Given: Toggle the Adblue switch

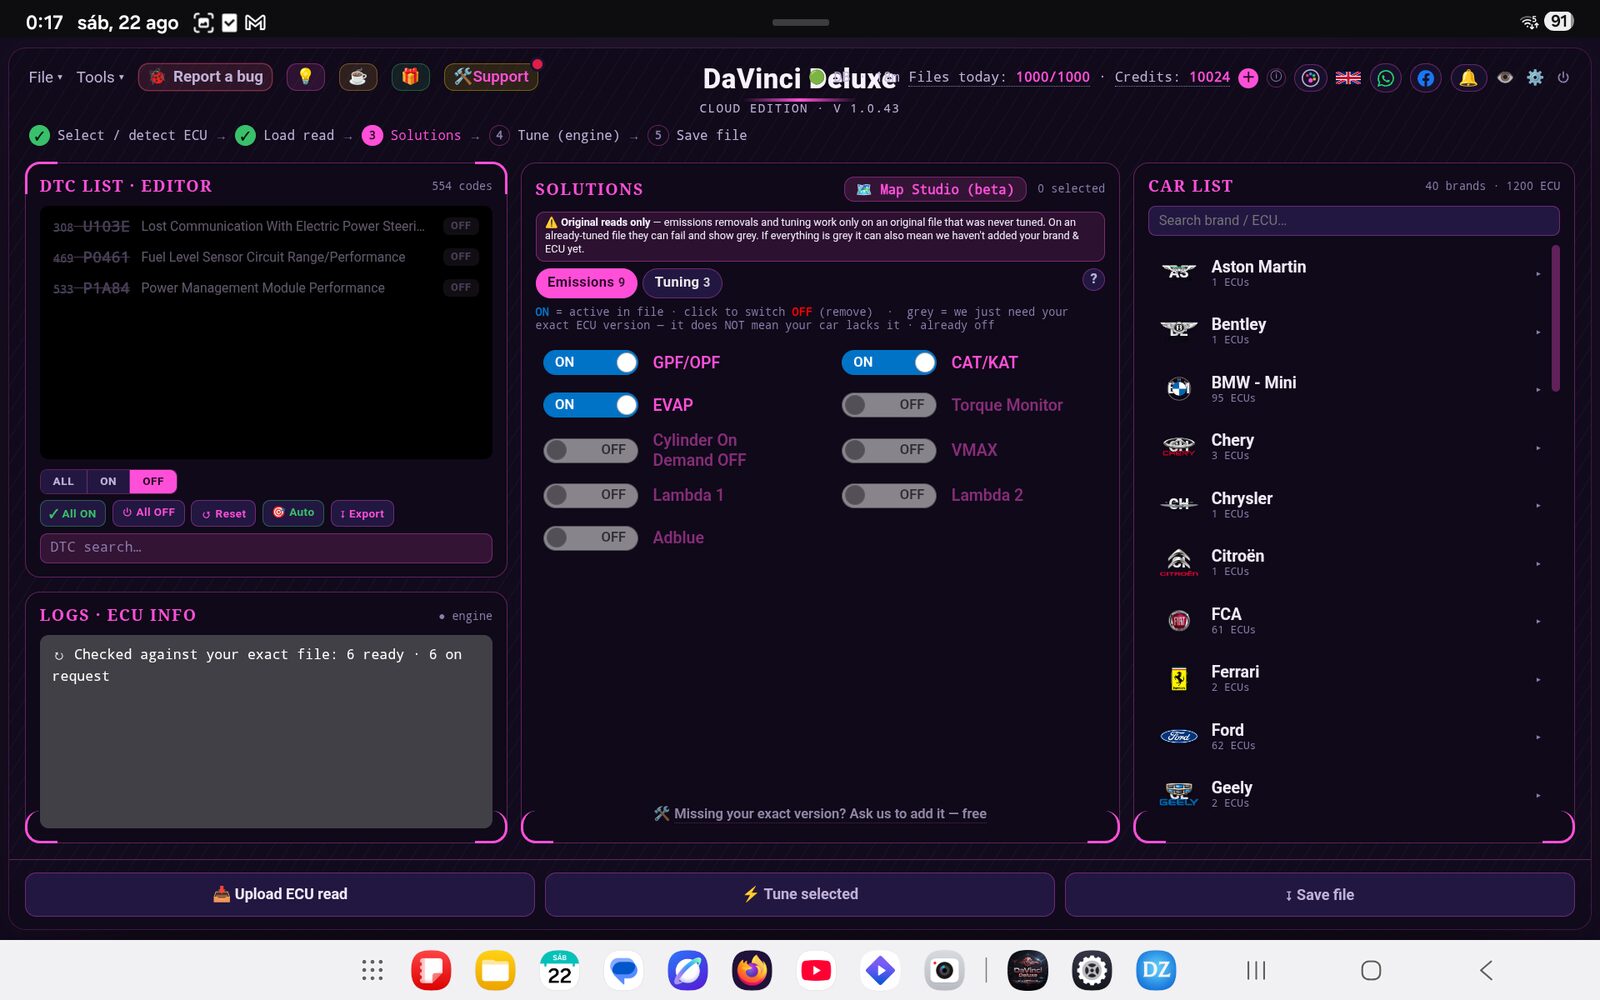Looking at the screenshot, I should click(591, 538).
